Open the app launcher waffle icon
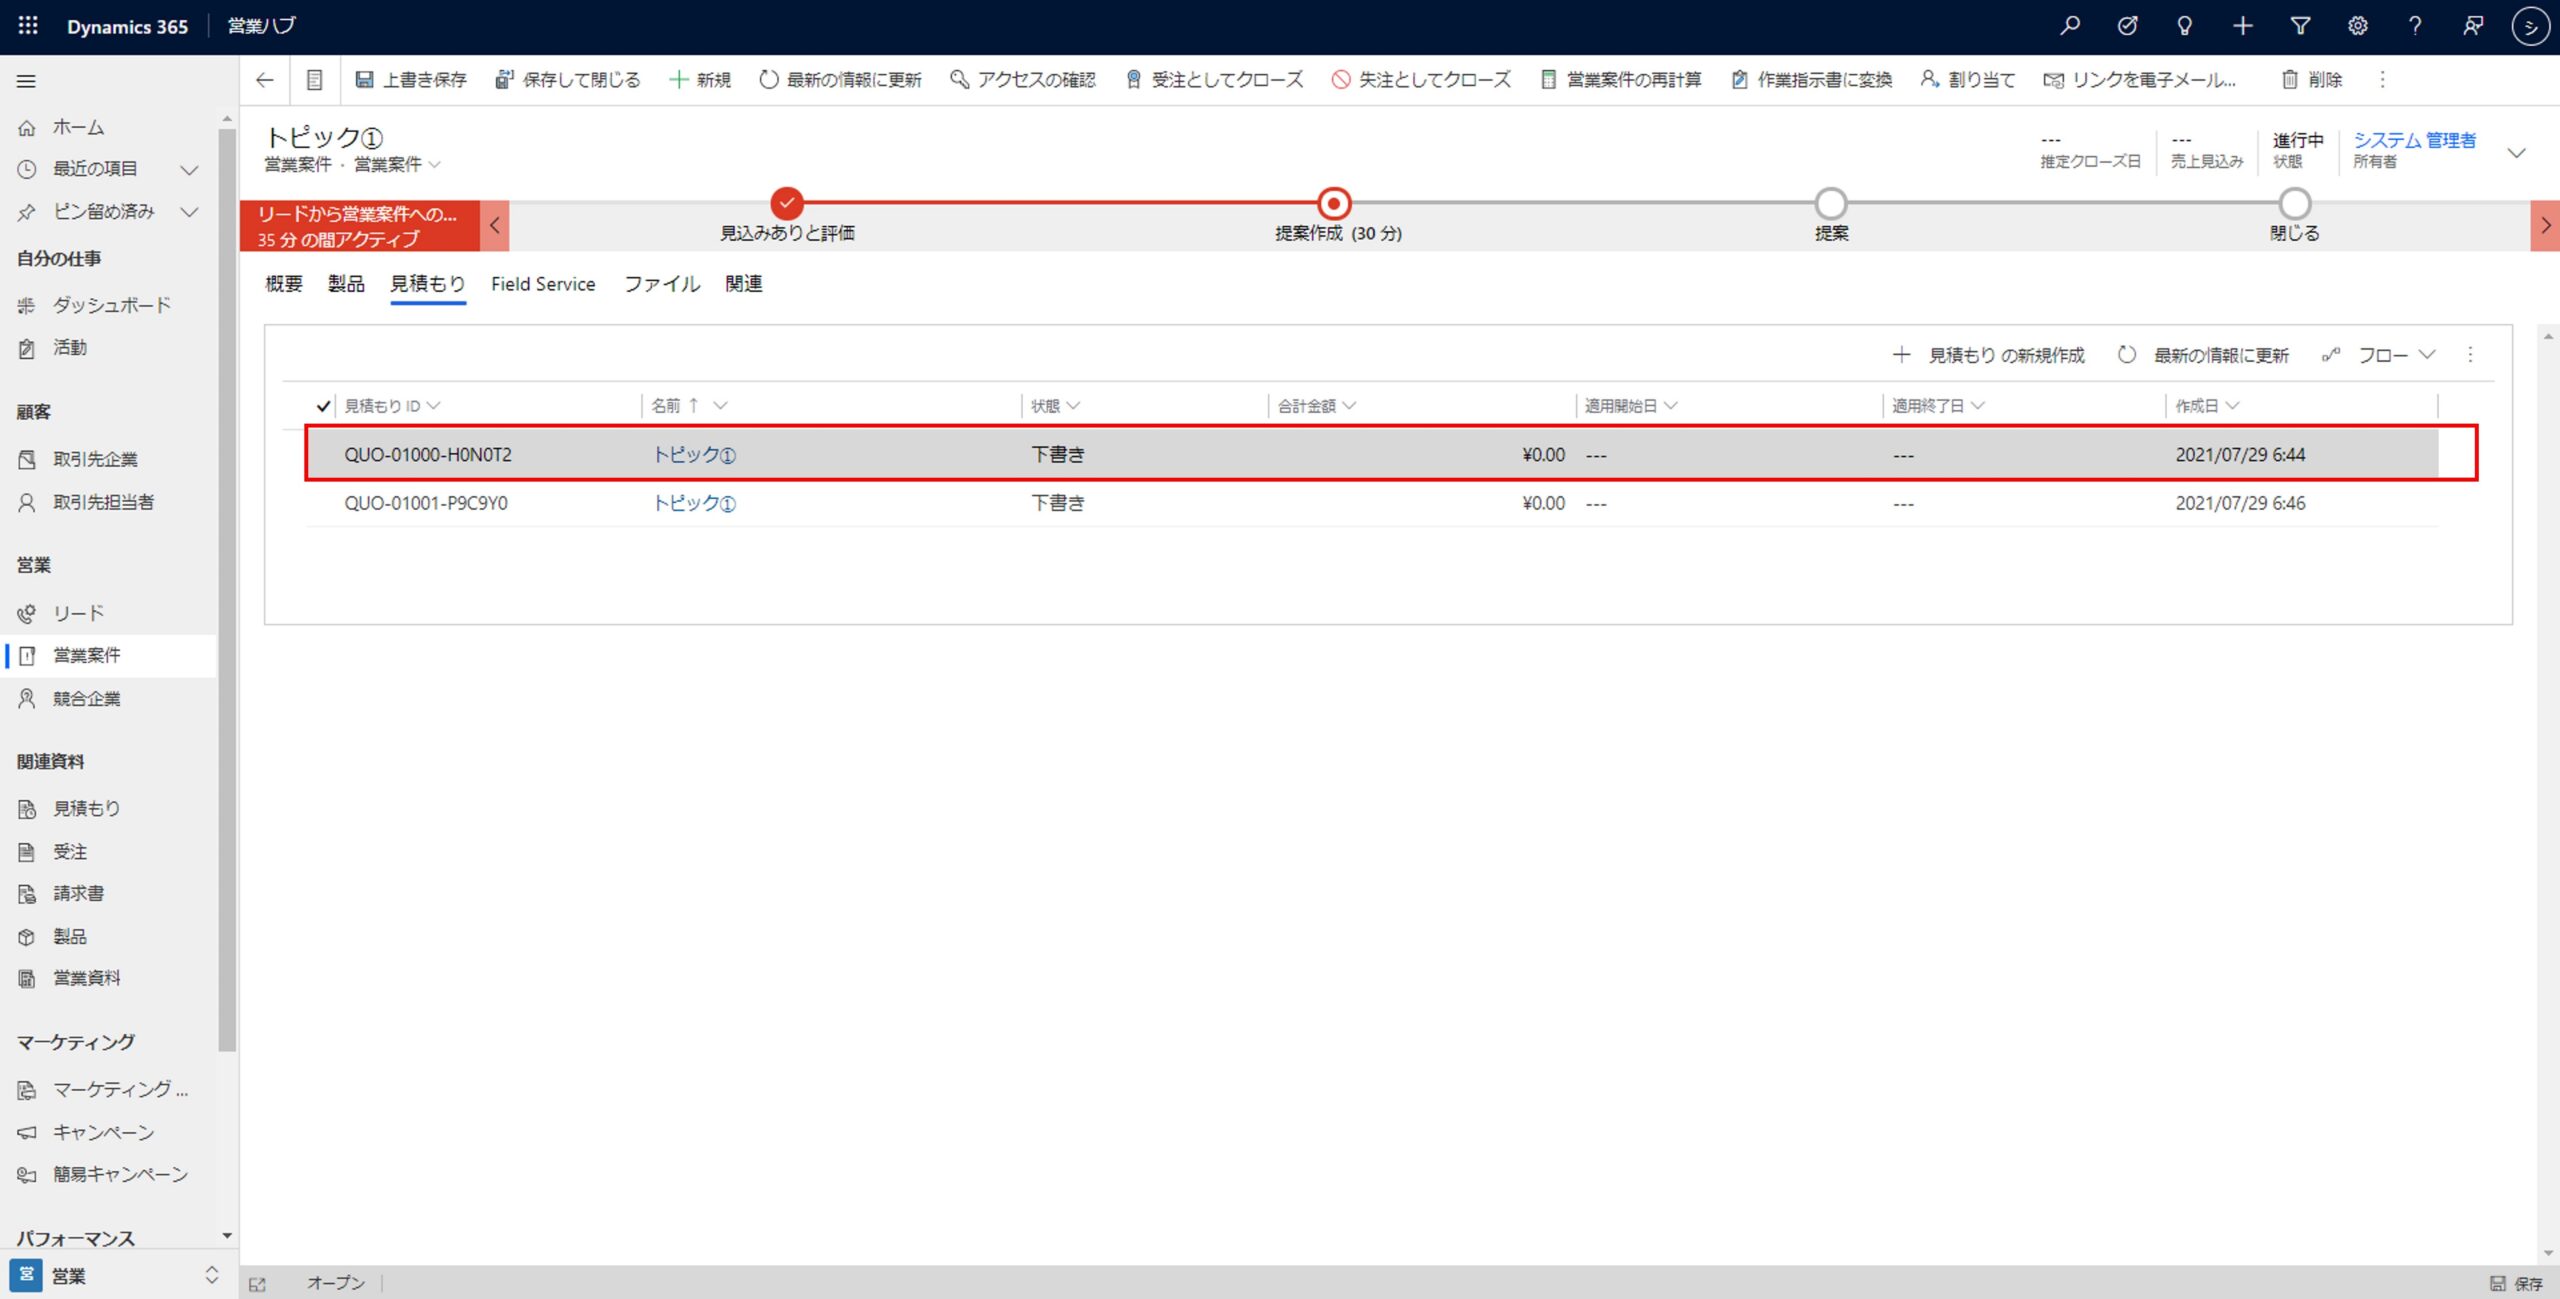Screen dimensions: 2560x1299 (28, 26)
